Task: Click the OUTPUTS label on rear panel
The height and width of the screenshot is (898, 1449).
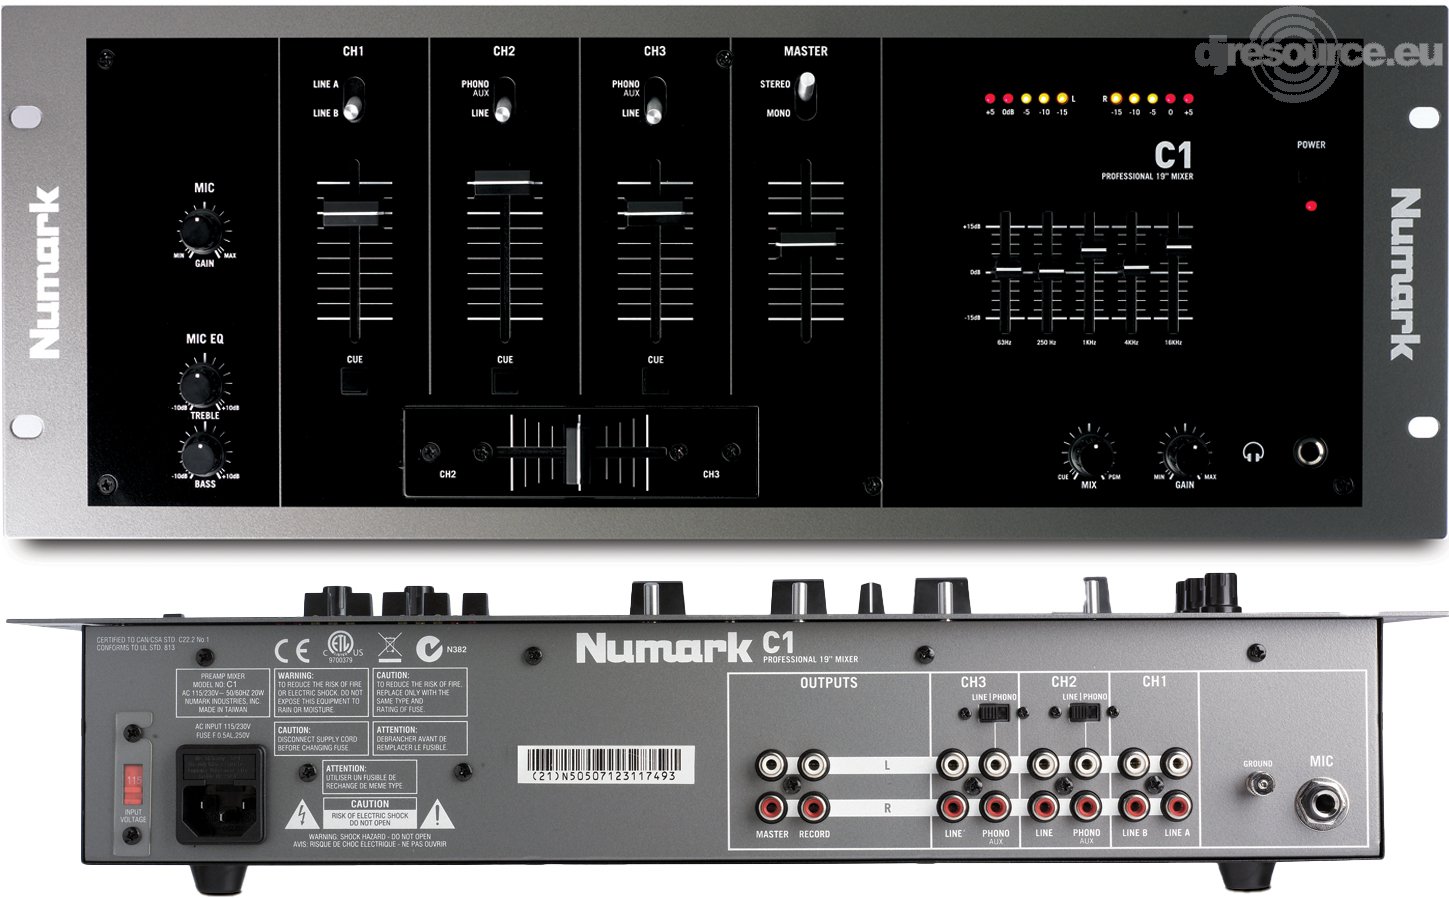Action: point(828,683)
